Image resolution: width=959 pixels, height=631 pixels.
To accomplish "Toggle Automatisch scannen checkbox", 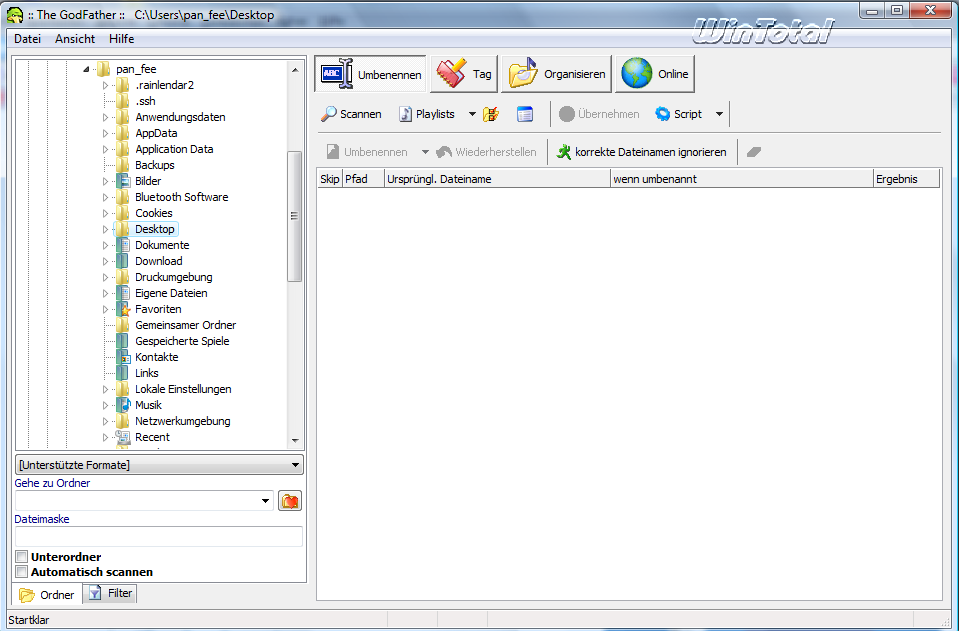I will [22, 572].
